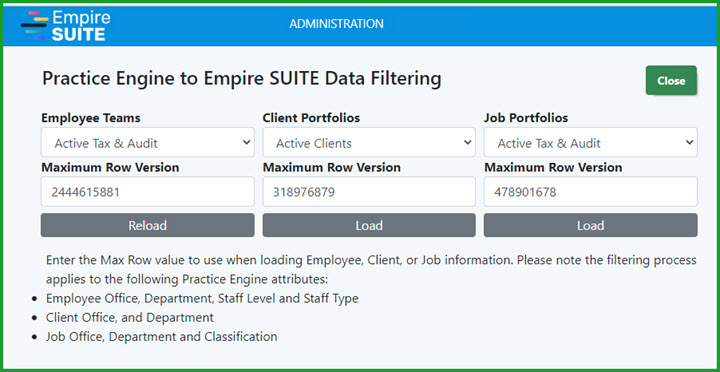This screenshot has width=720, height=372.
Task: Click the Employee Teams dropdown chevron arrow
Action: tap(246, 142)
